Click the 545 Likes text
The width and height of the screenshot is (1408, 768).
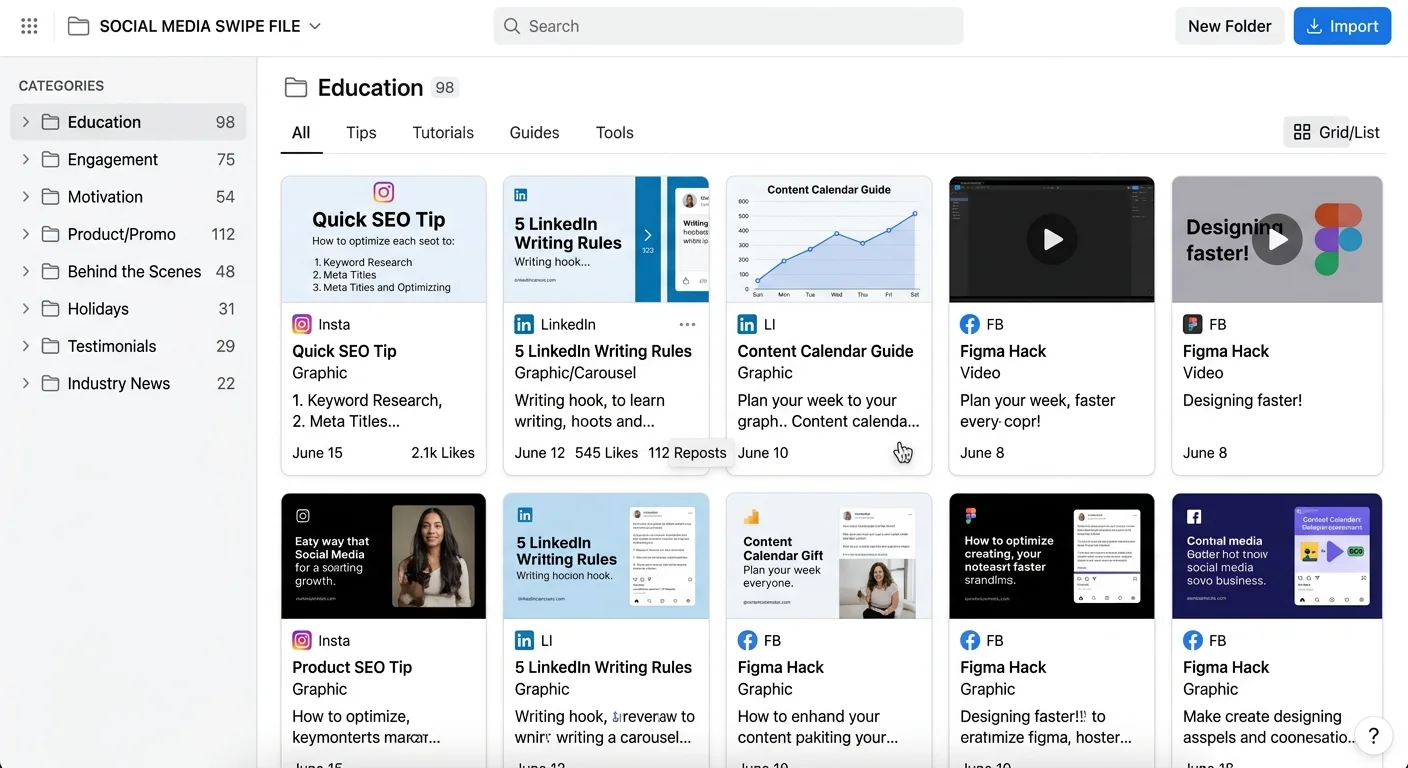[x=606, y=453]
